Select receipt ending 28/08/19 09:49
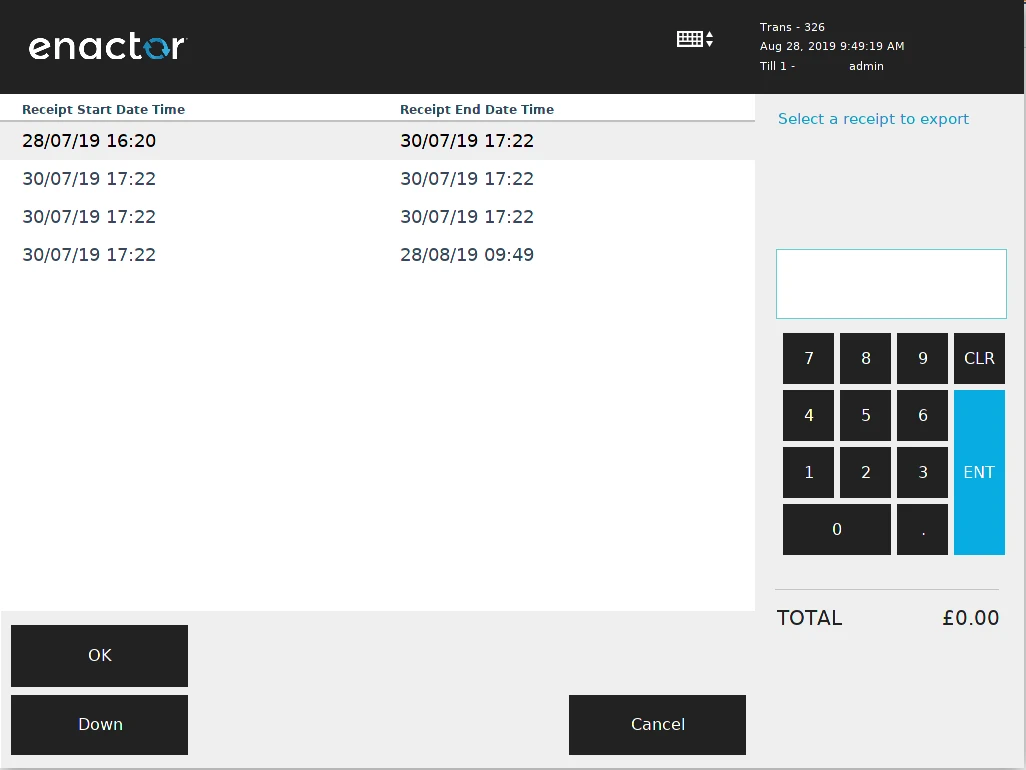 pyautogui.click(x=467, y=255)
